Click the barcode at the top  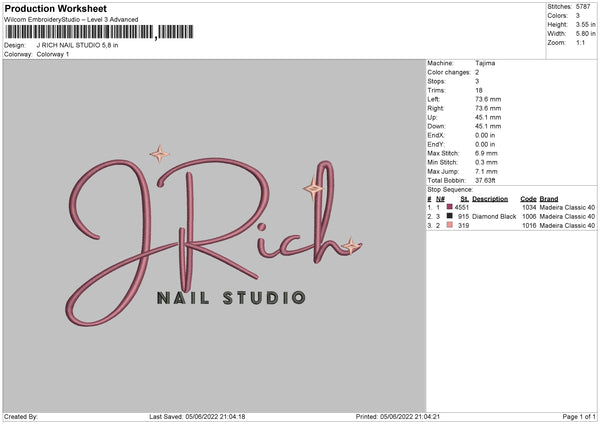click(79, 33)
